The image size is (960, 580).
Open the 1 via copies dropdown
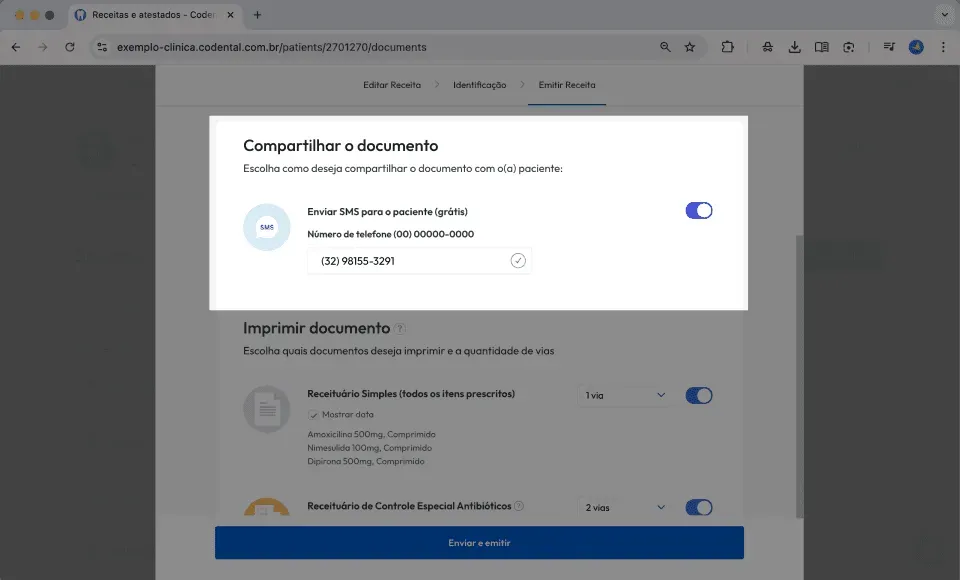click(x=624, y=396)
